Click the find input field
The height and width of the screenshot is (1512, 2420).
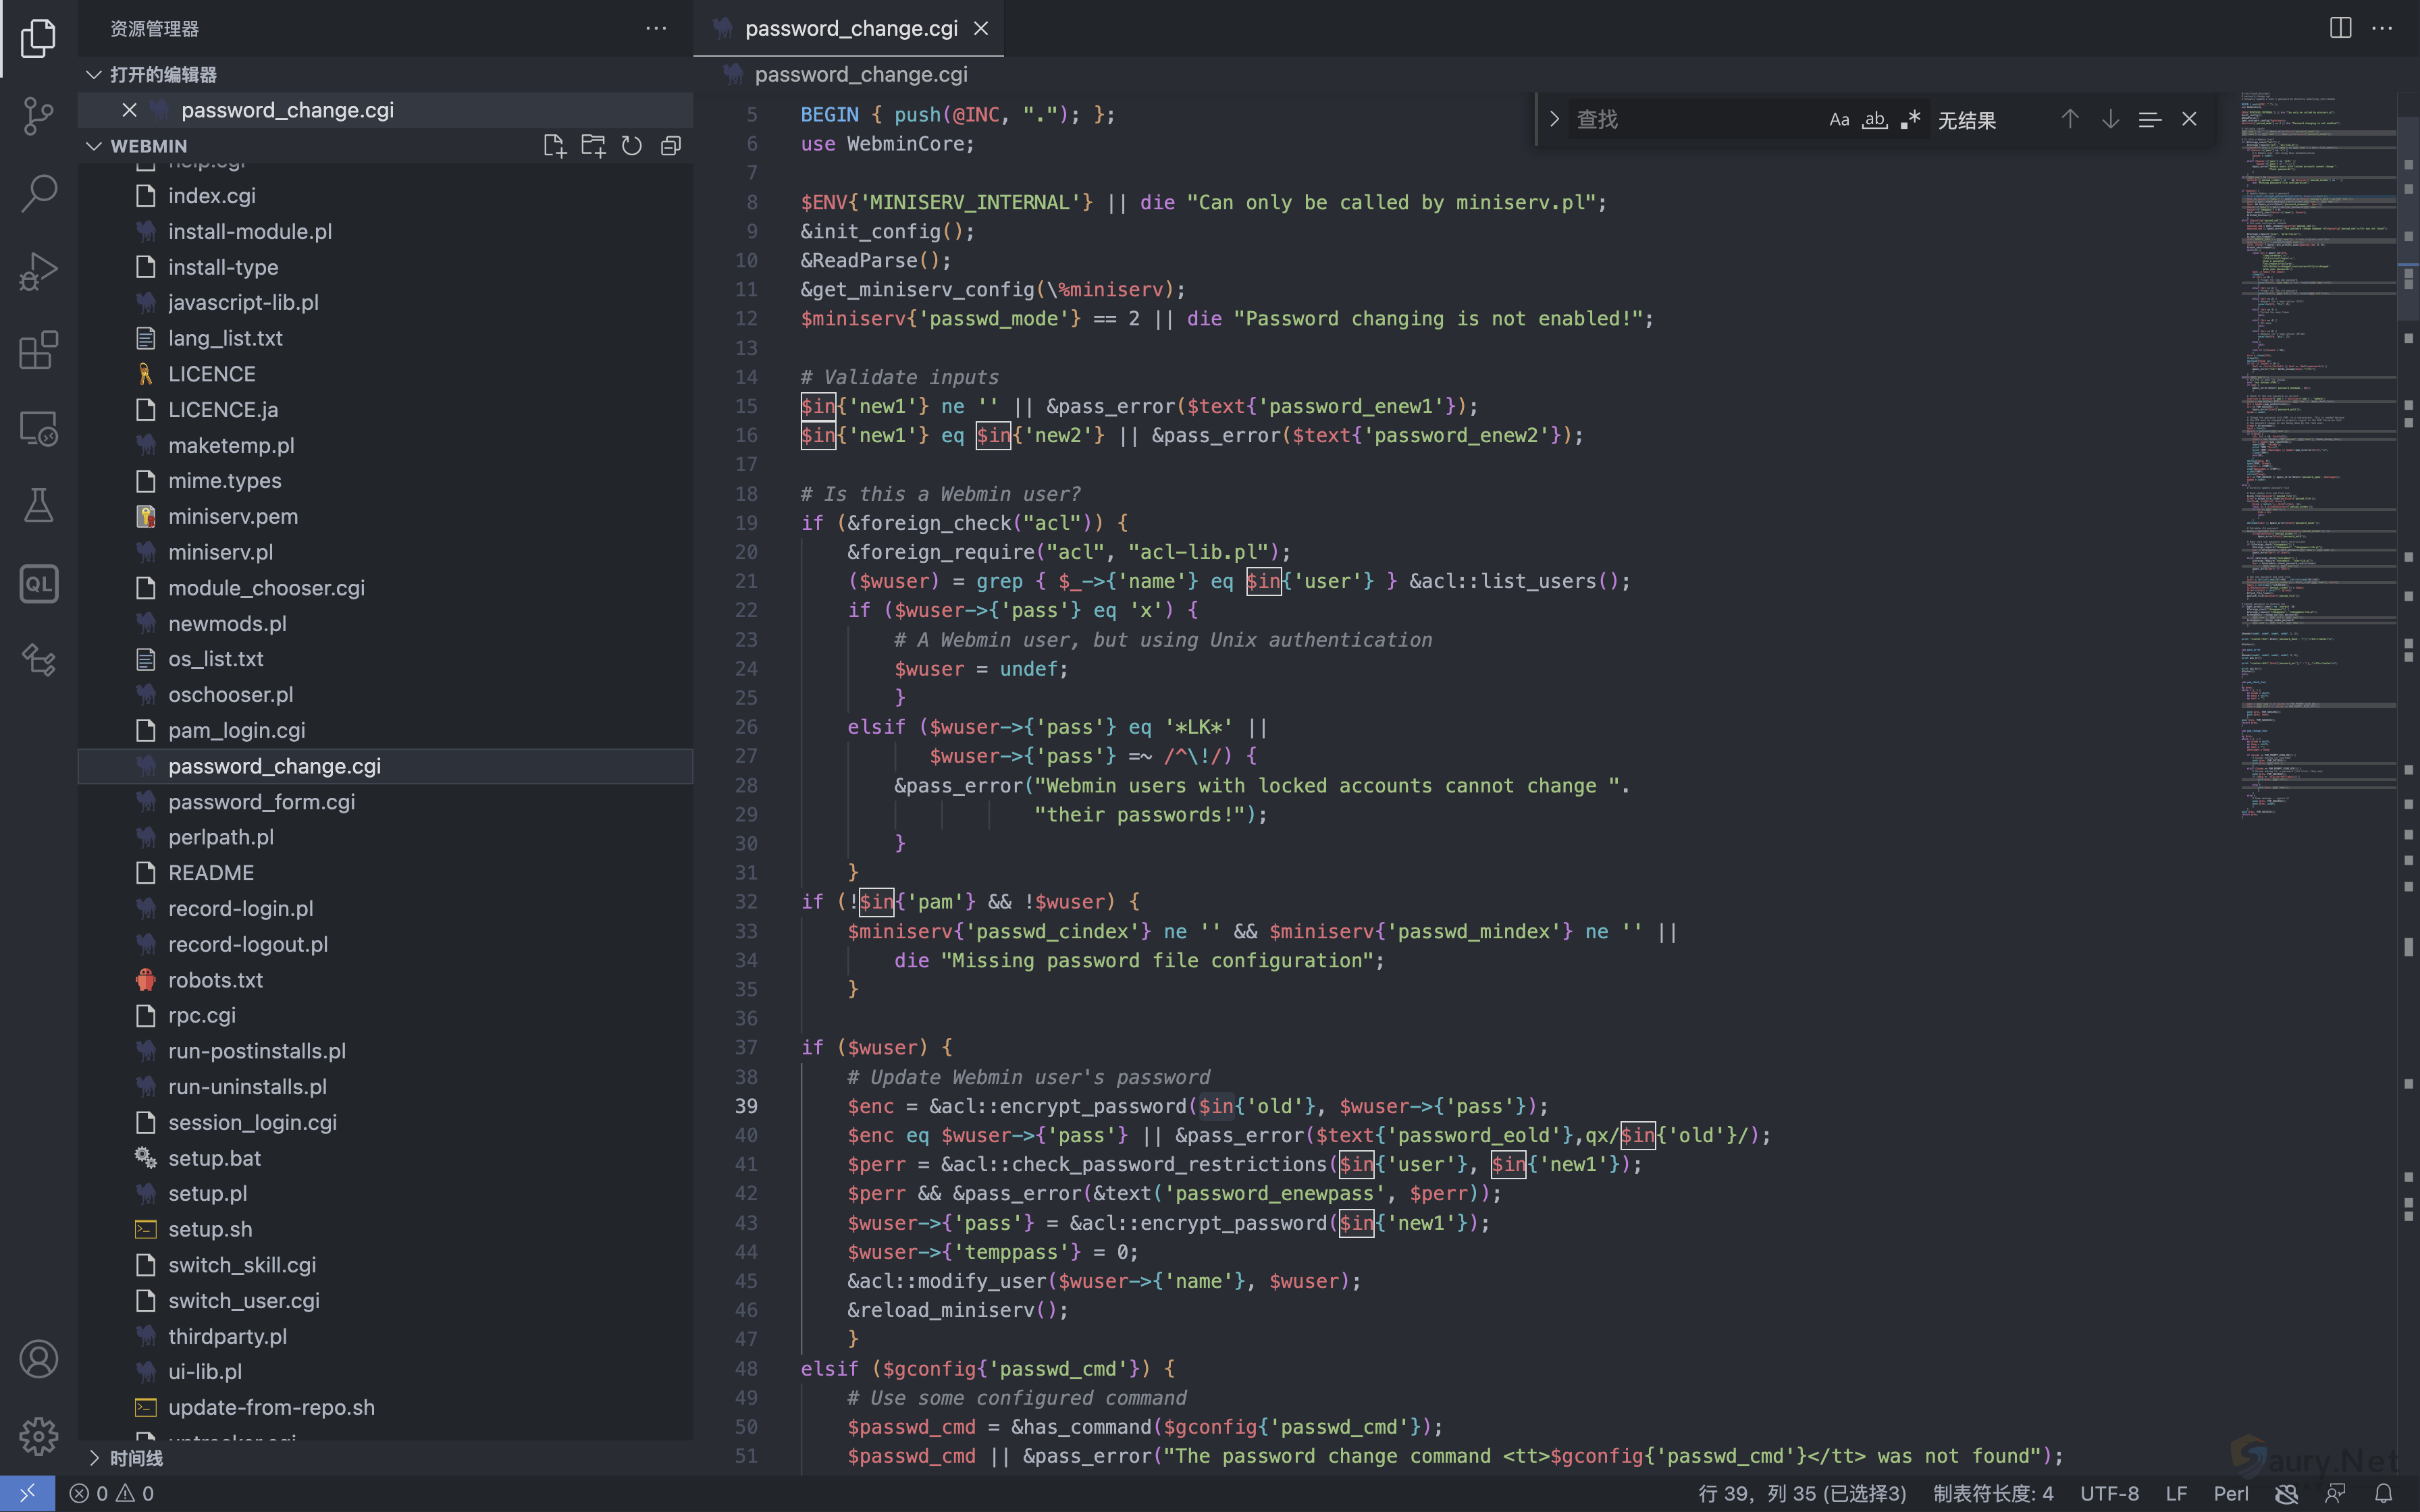1690,120
